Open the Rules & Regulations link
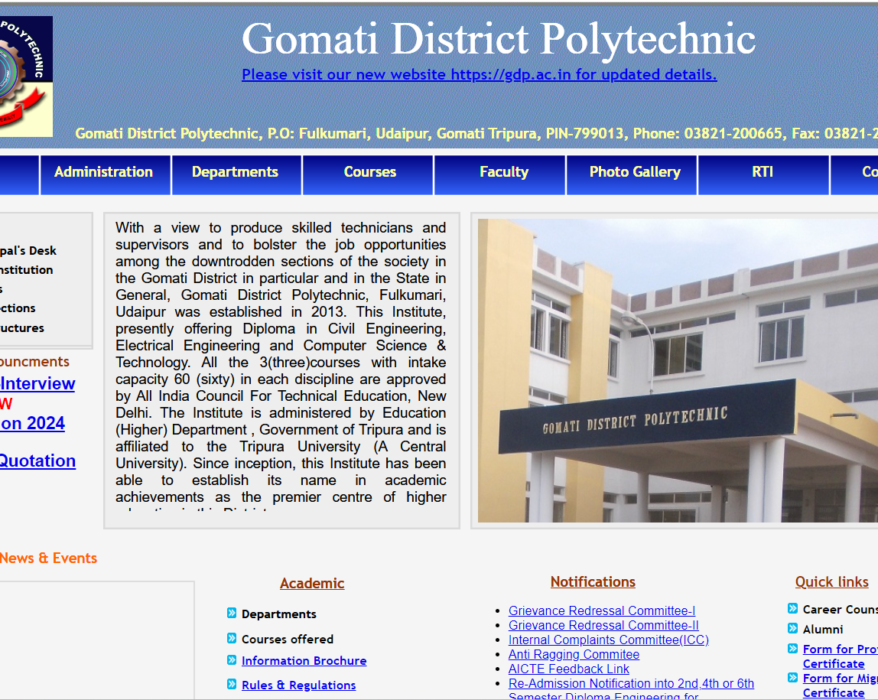The width and height of the screenshot is (878, 700). pyautogui.click(x=298, y=685)
